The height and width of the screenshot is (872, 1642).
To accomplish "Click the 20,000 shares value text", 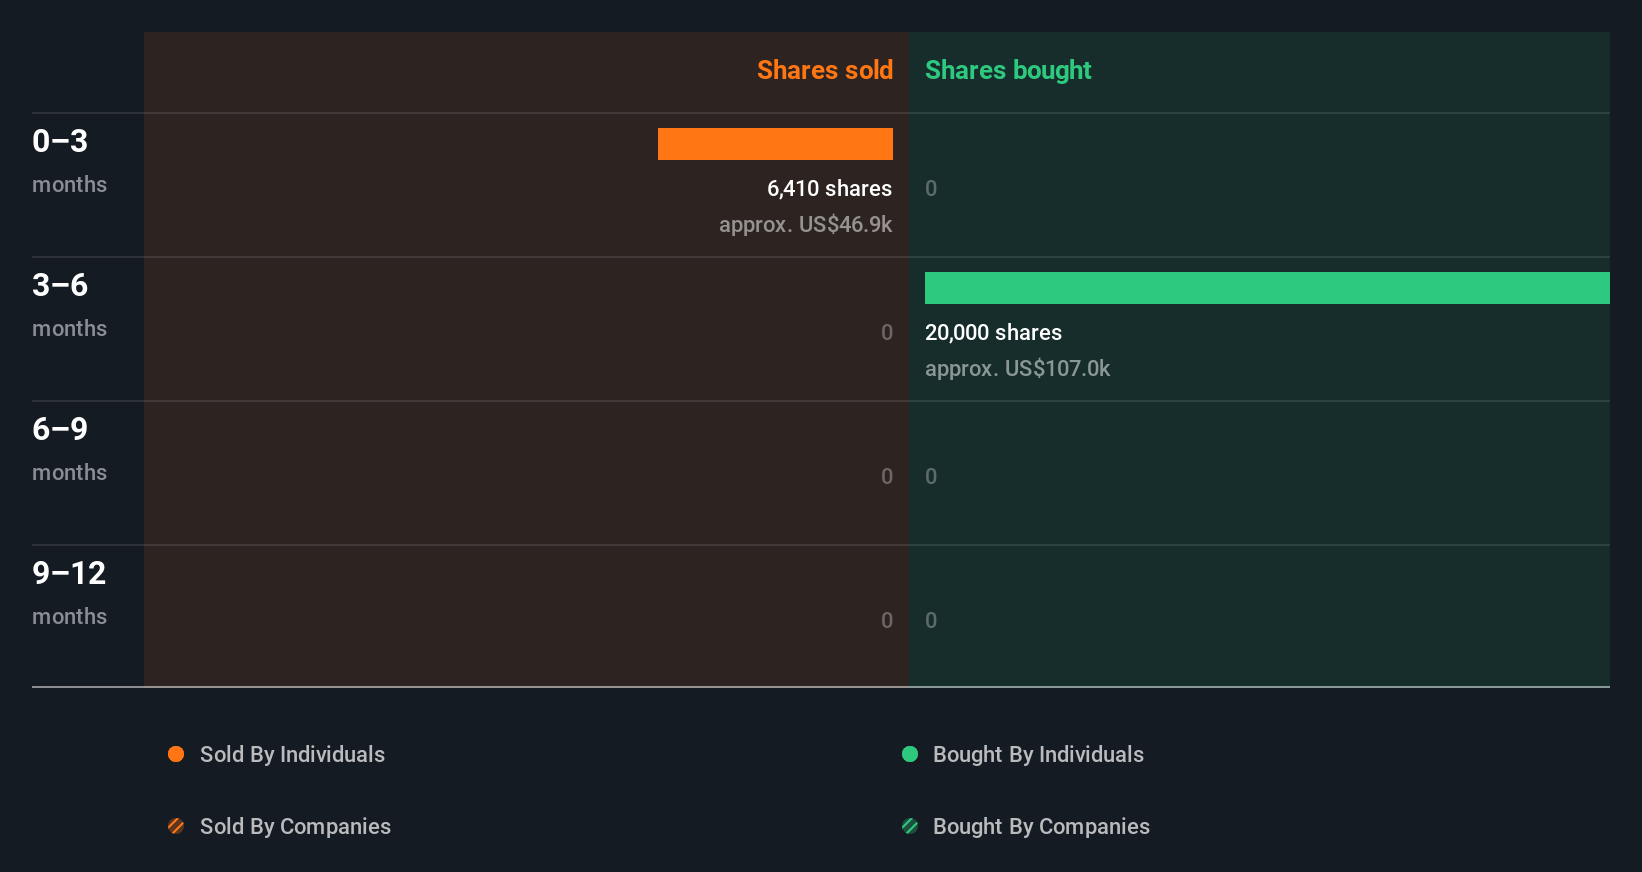I will tap(993, 332).
